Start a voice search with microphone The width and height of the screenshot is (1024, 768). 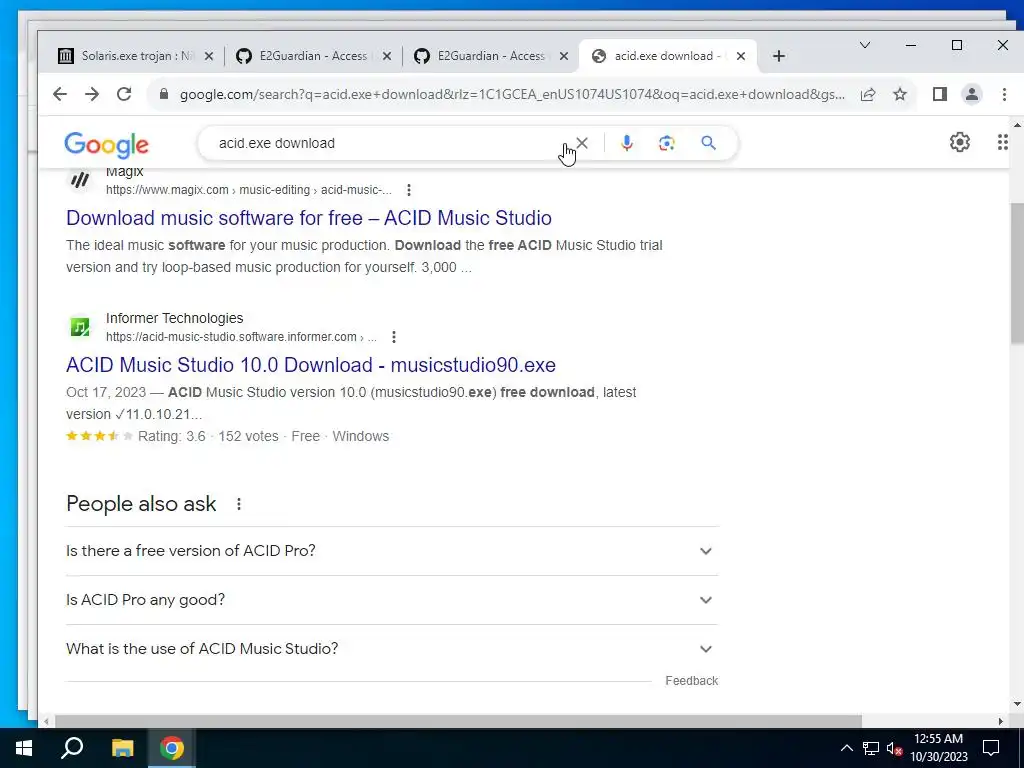pyautogui.click(x=626, y=143)
